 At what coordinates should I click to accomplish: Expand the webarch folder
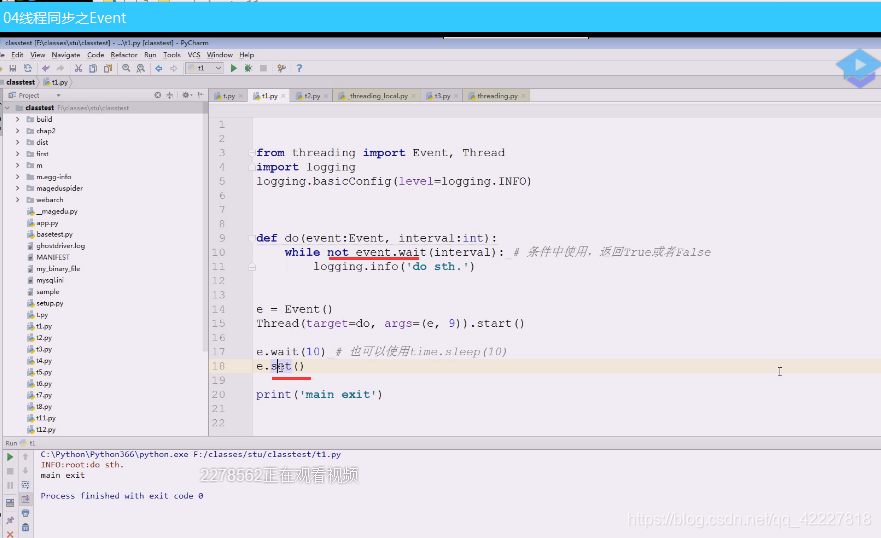coord(17,200)
